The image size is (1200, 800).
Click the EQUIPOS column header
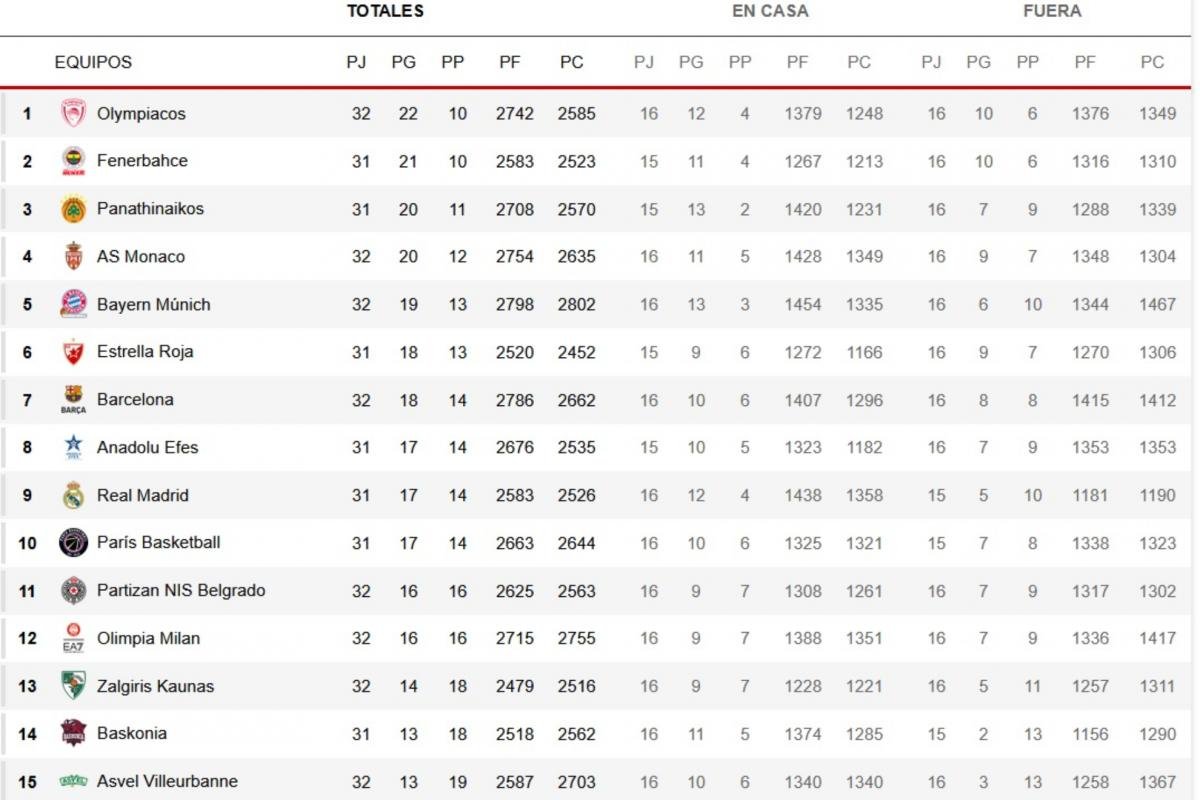point(93,62)
